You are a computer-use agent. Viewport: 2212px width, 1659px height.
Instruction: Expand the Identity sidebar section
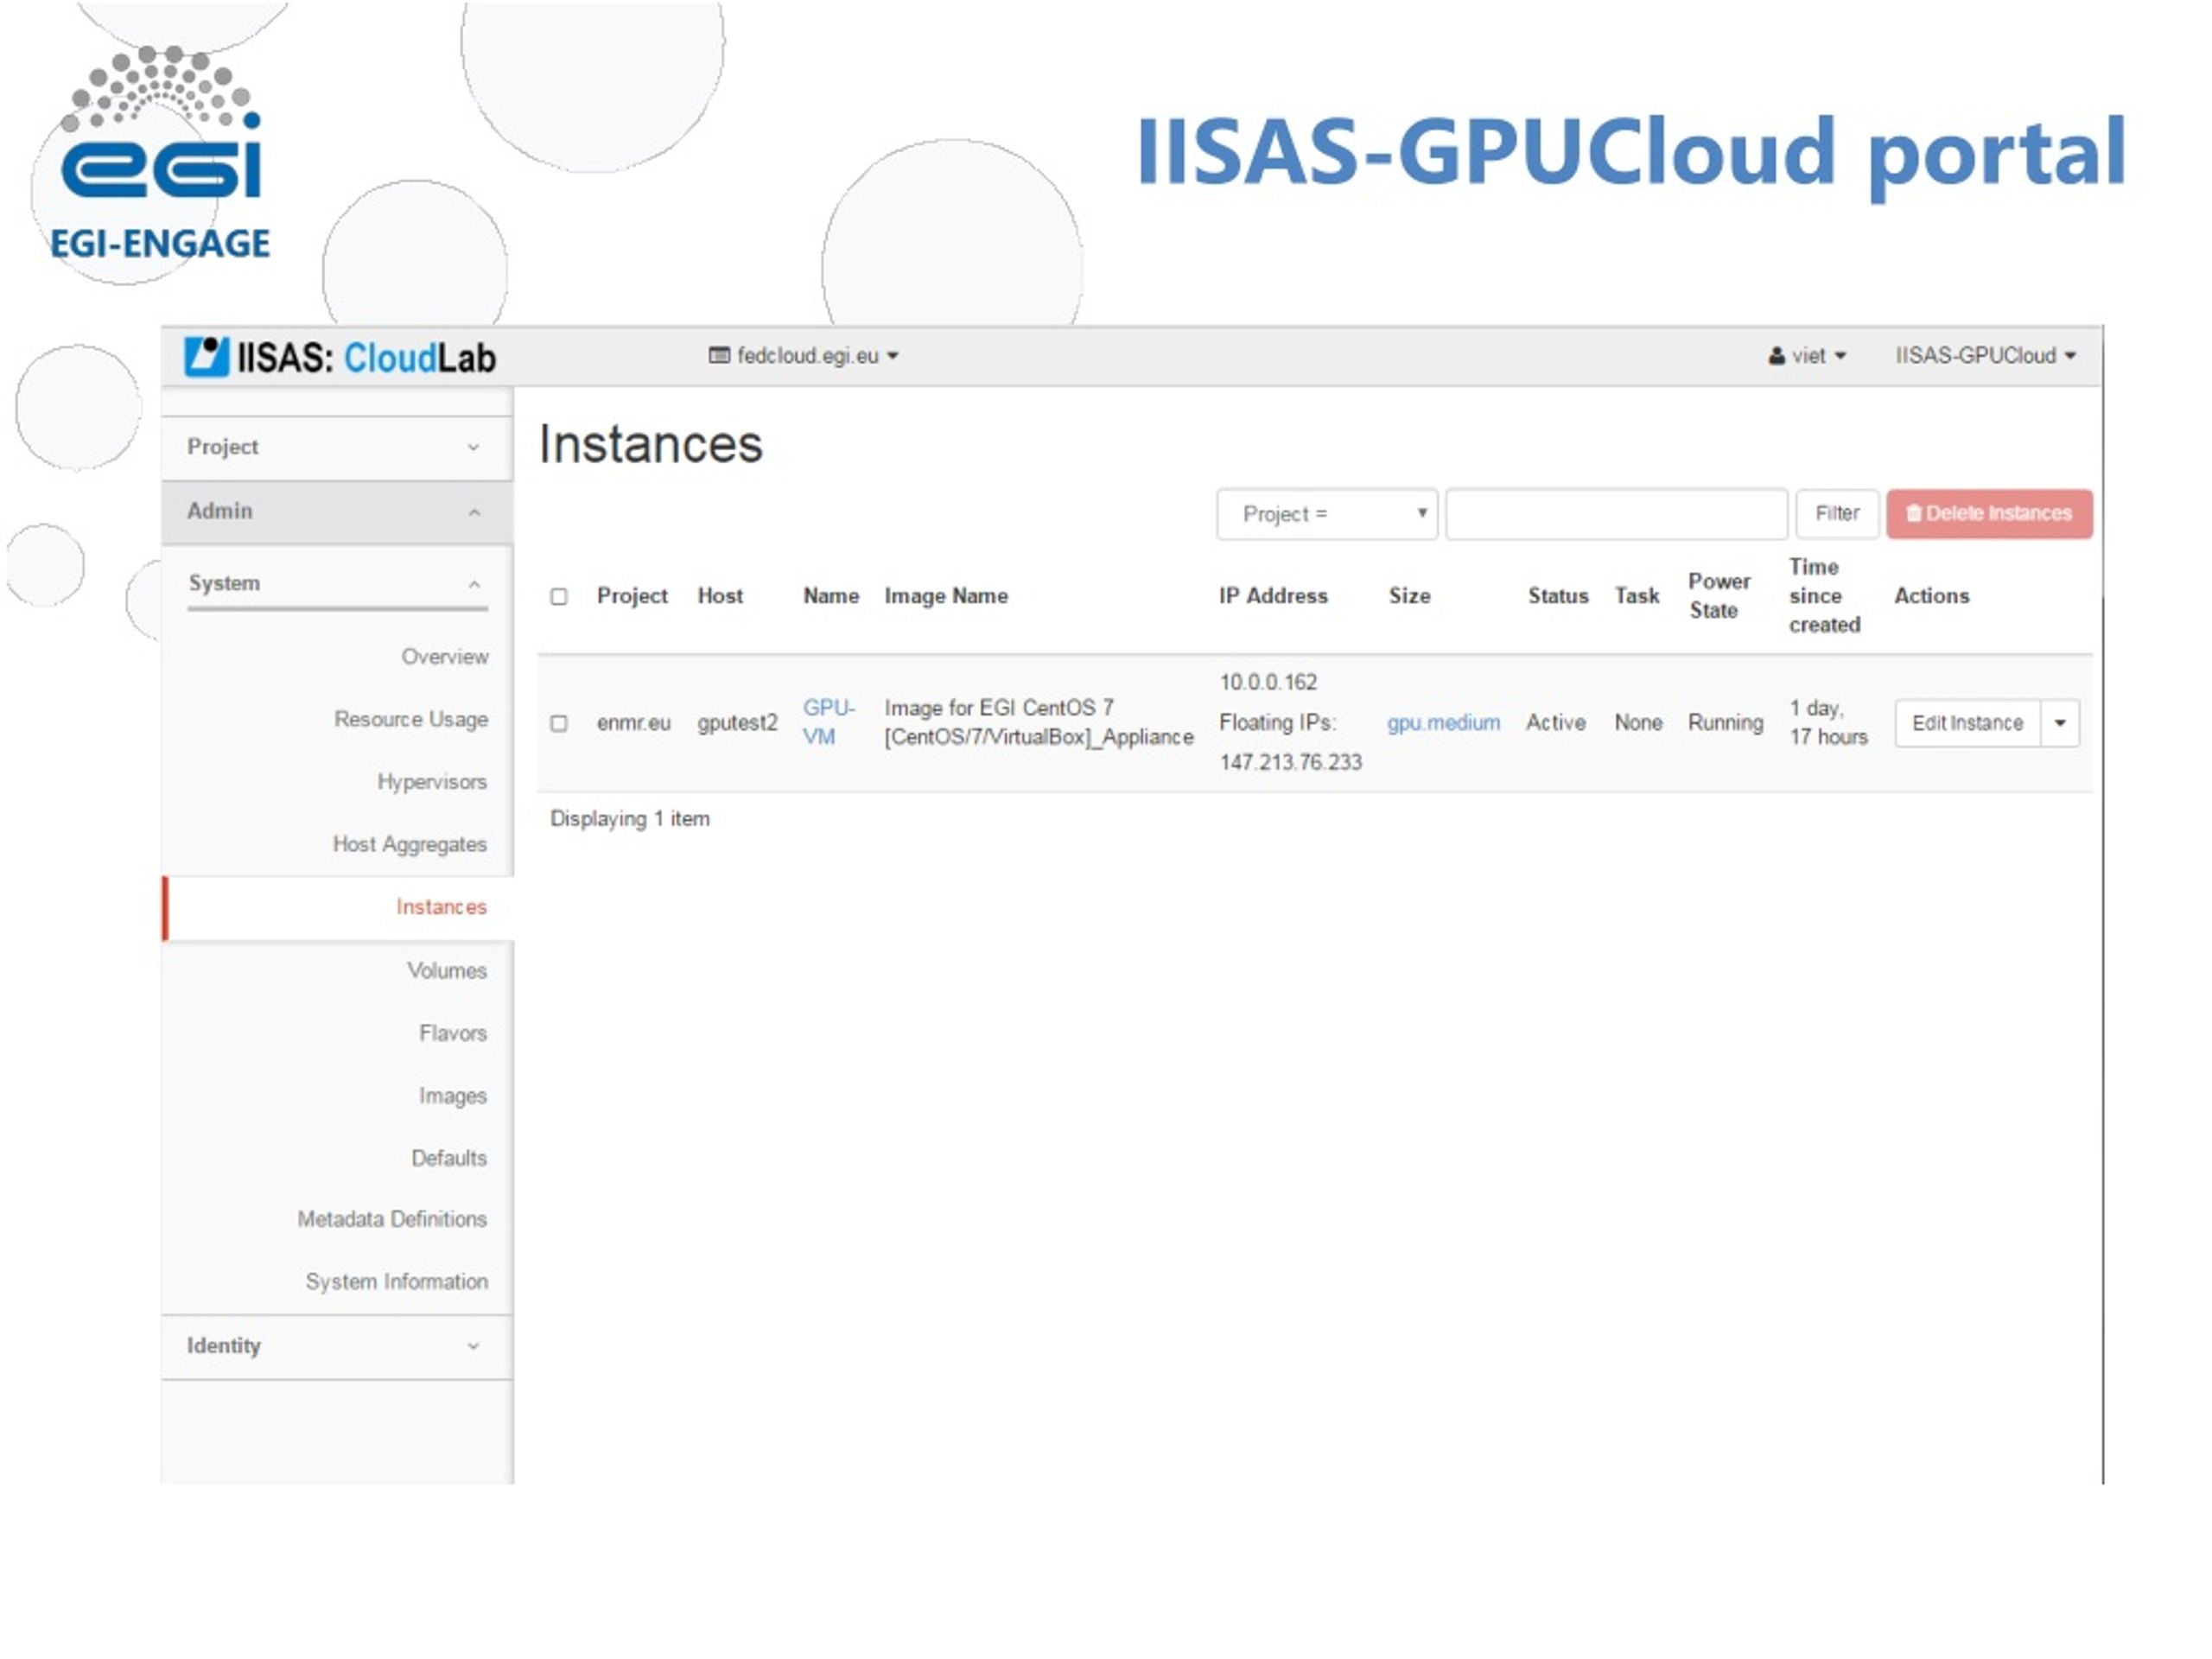pos(337,1346)
